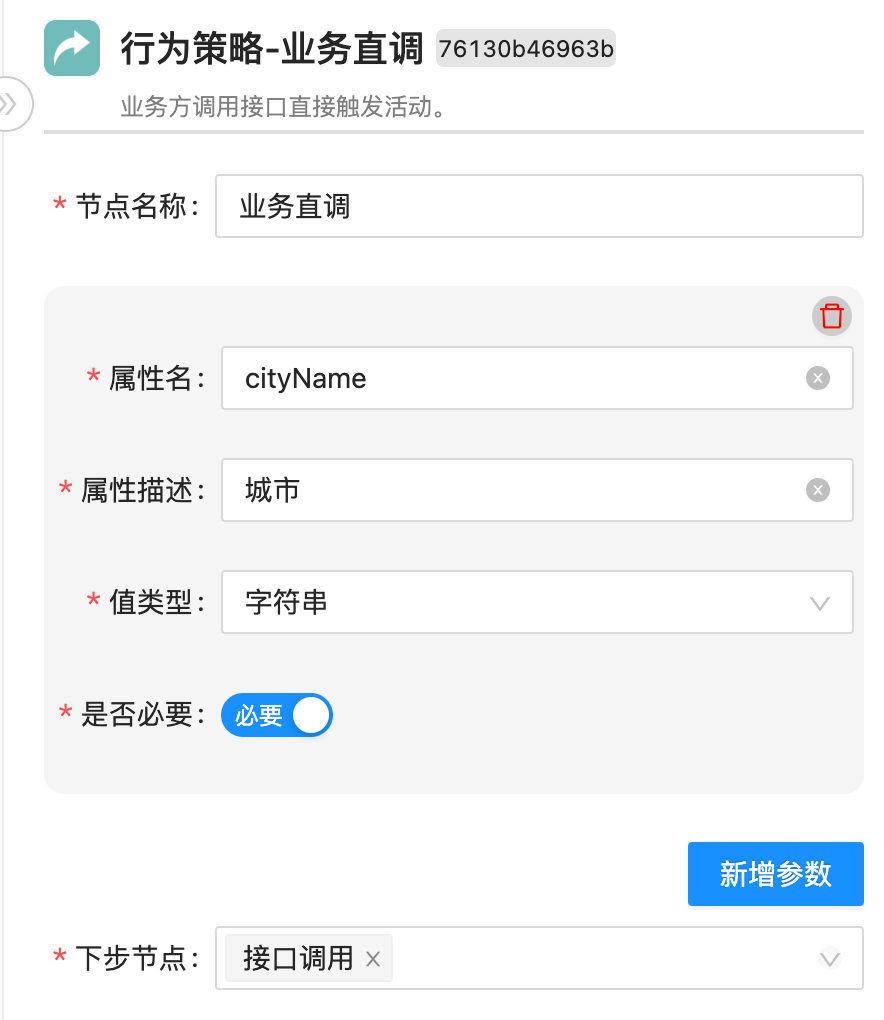This screenshot has height=1020, width=884.
Task: Click the red trash delete parameter icon
Action: coord(831,316)
